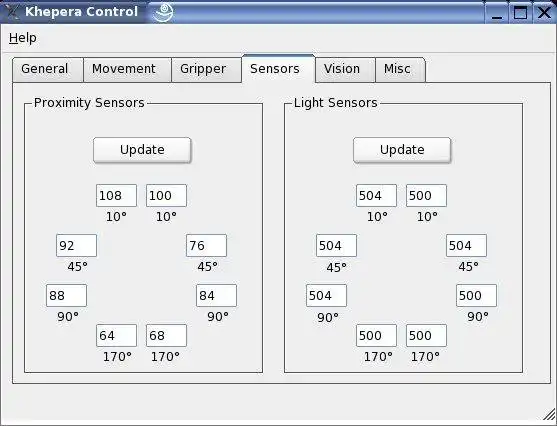Click the 10° label under proximity 108
This screenshot has width=557, height=426.
[116, 216]
